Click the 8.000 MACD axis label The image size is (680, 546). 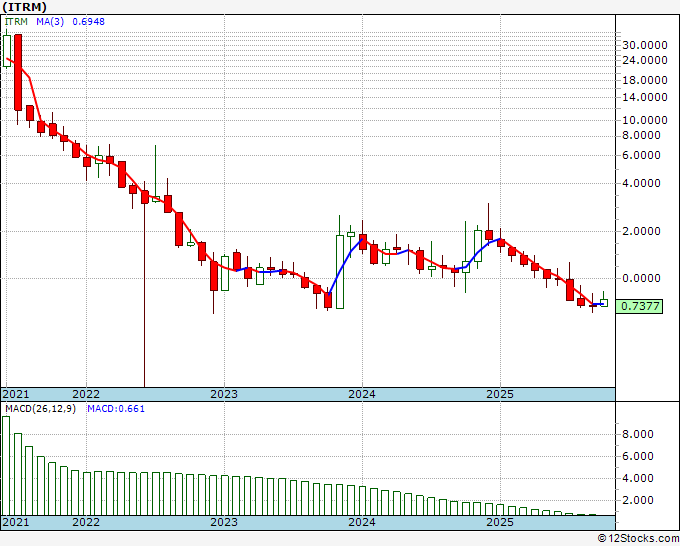tap(640, 435)
